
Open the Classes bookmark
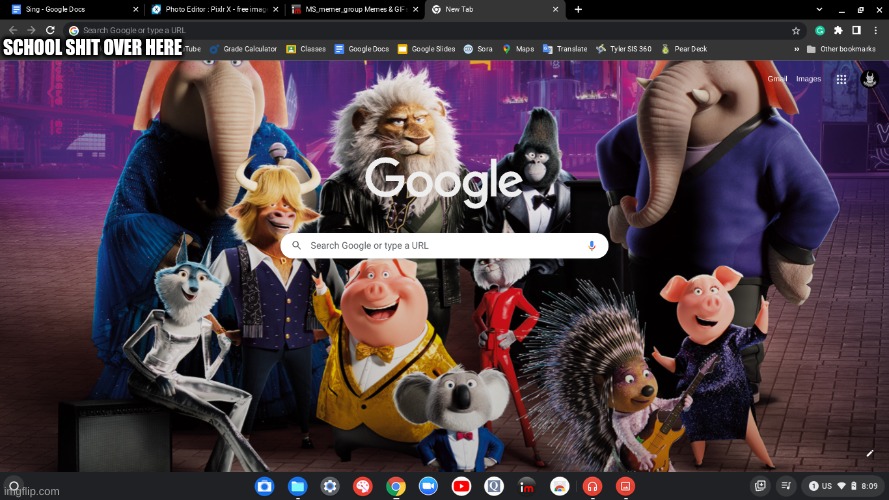click(x=306, y=49)
